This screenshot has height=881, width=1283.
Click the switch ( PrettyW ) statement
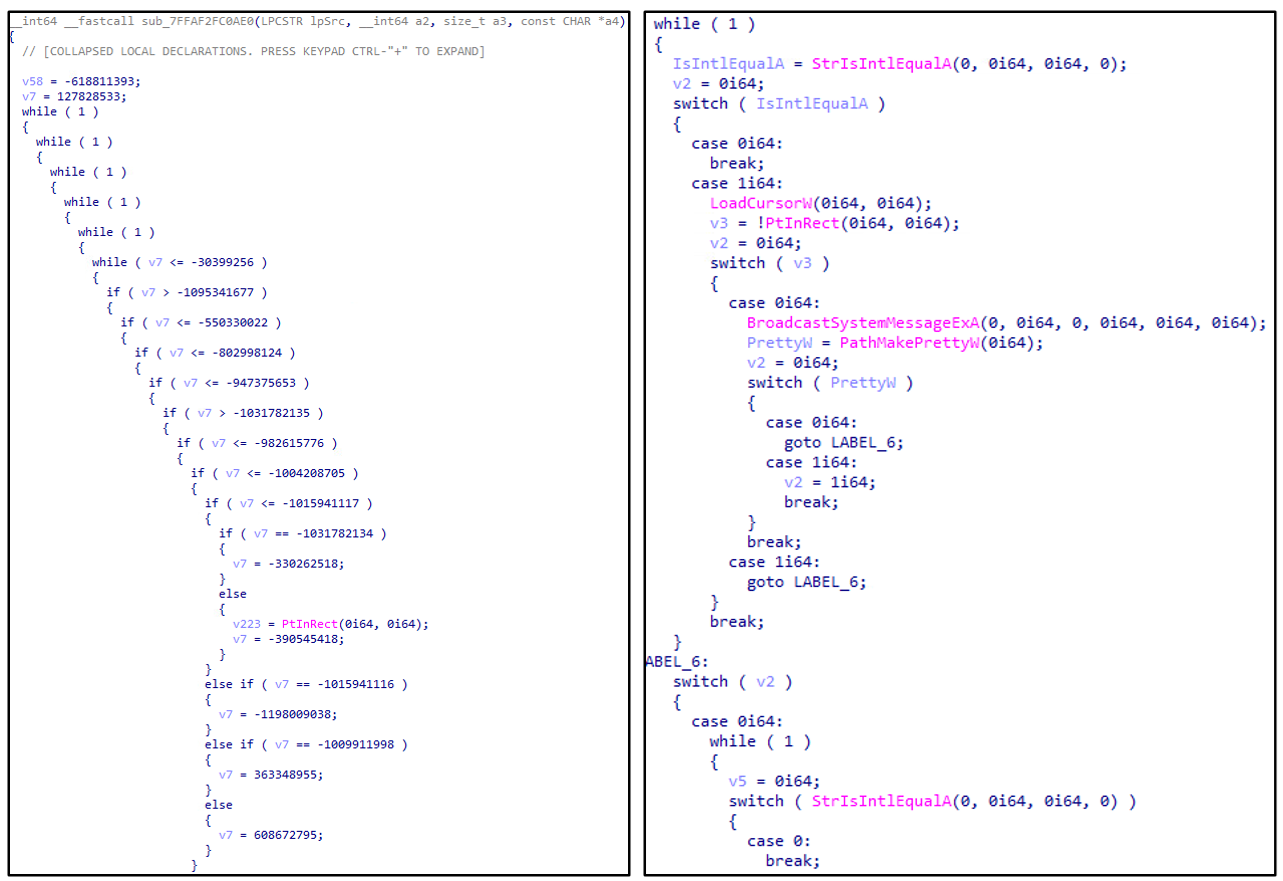tap(830, 382)
